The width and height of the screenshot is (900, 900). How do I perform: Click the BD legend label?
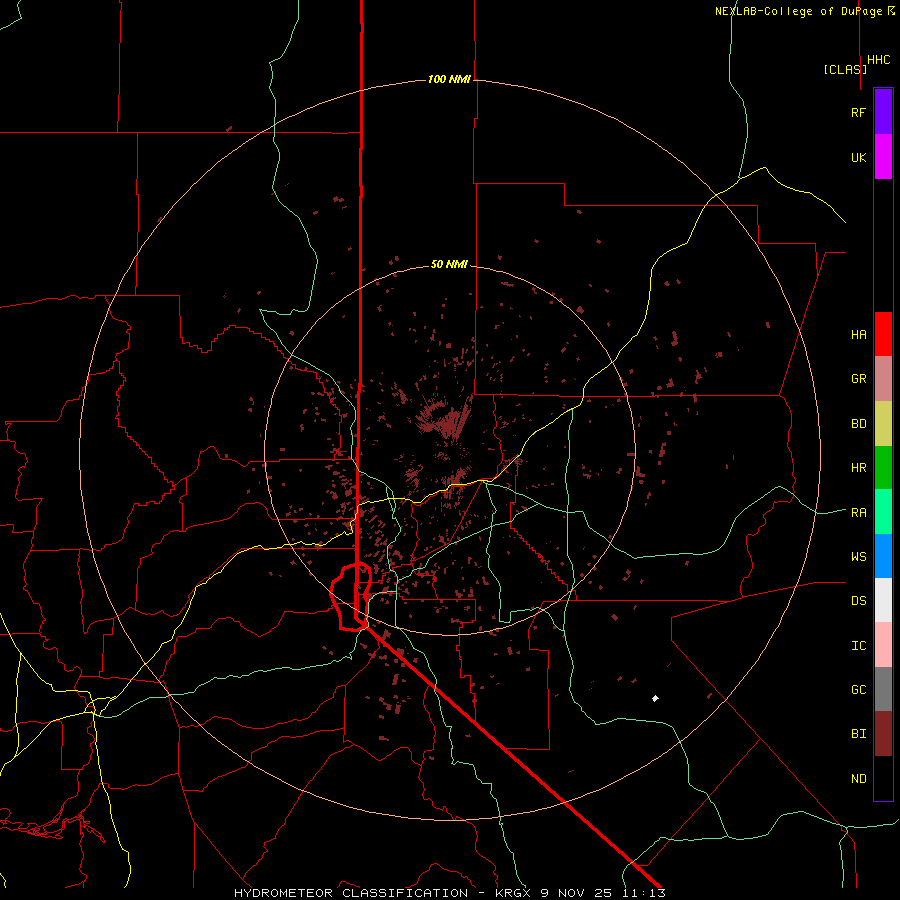pyautogui.click(x=858, y=424)
